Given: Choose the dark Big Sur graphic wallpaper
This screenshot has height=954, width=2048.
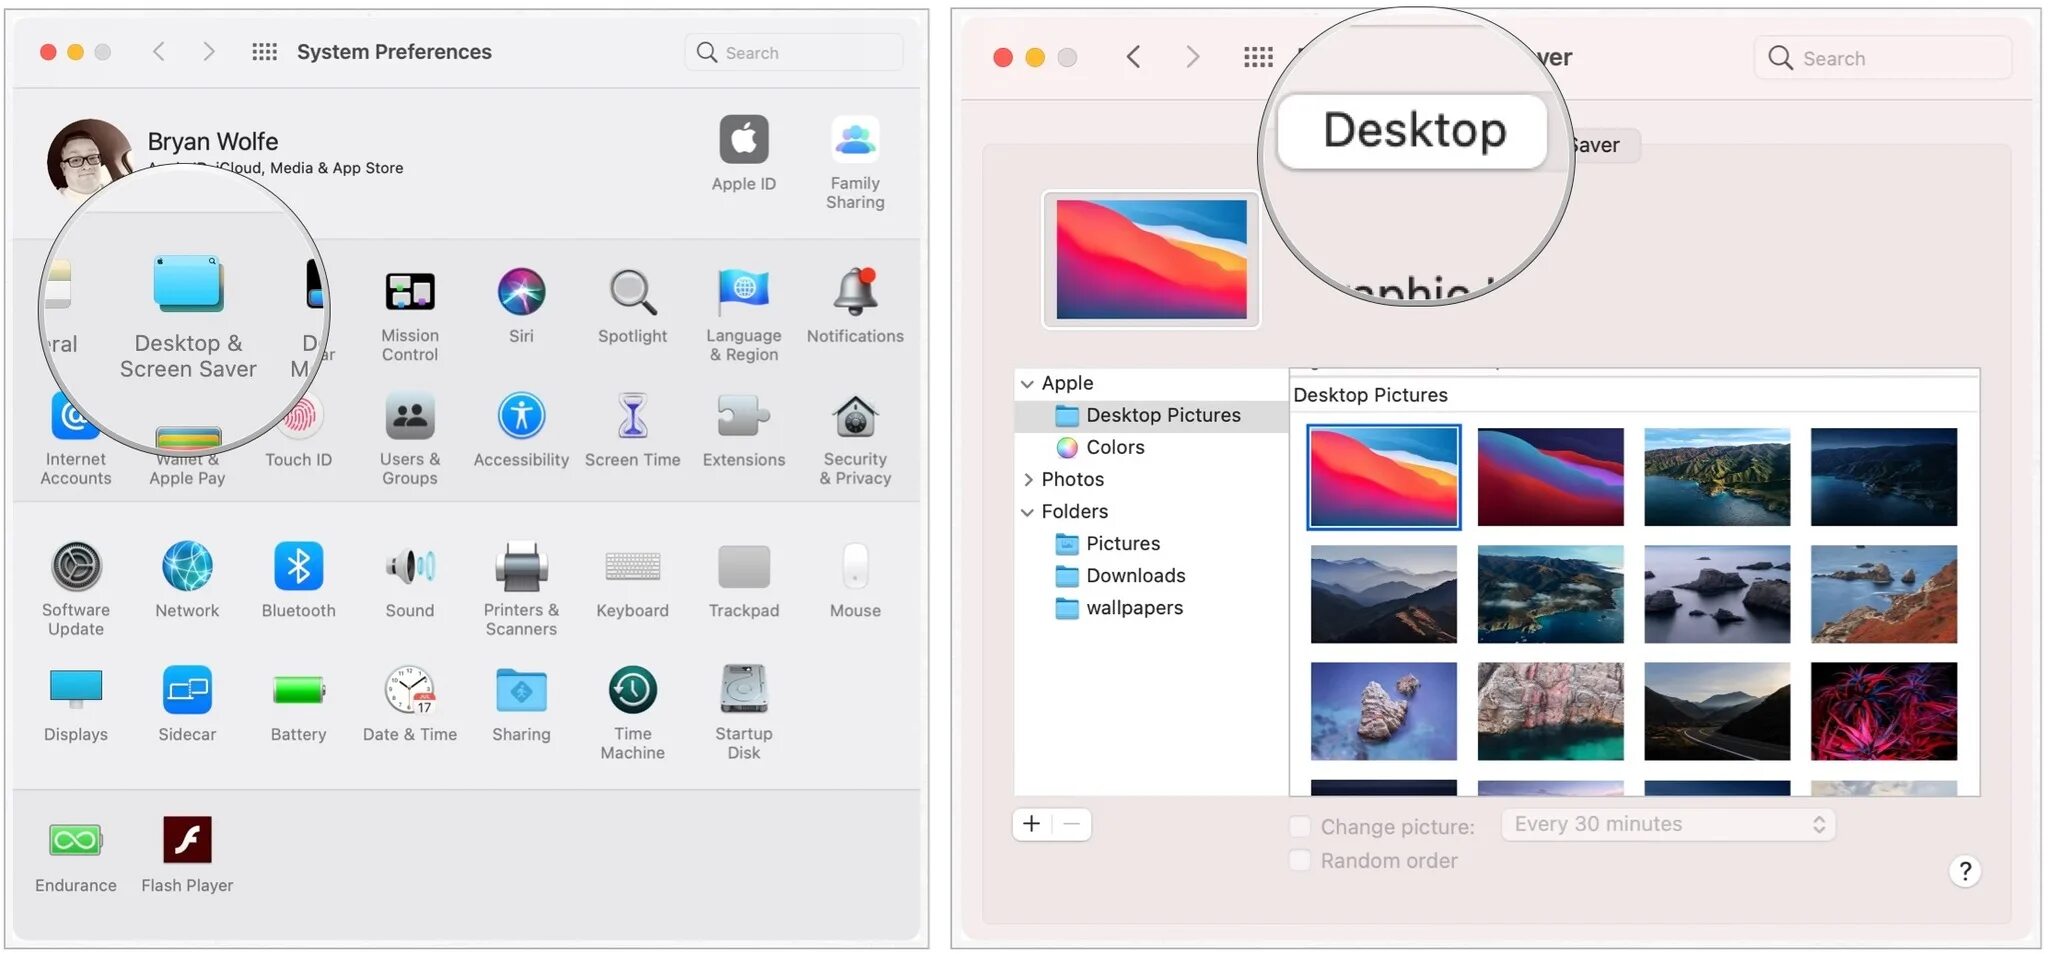Looking at the screenshot, I should 1550,477.
